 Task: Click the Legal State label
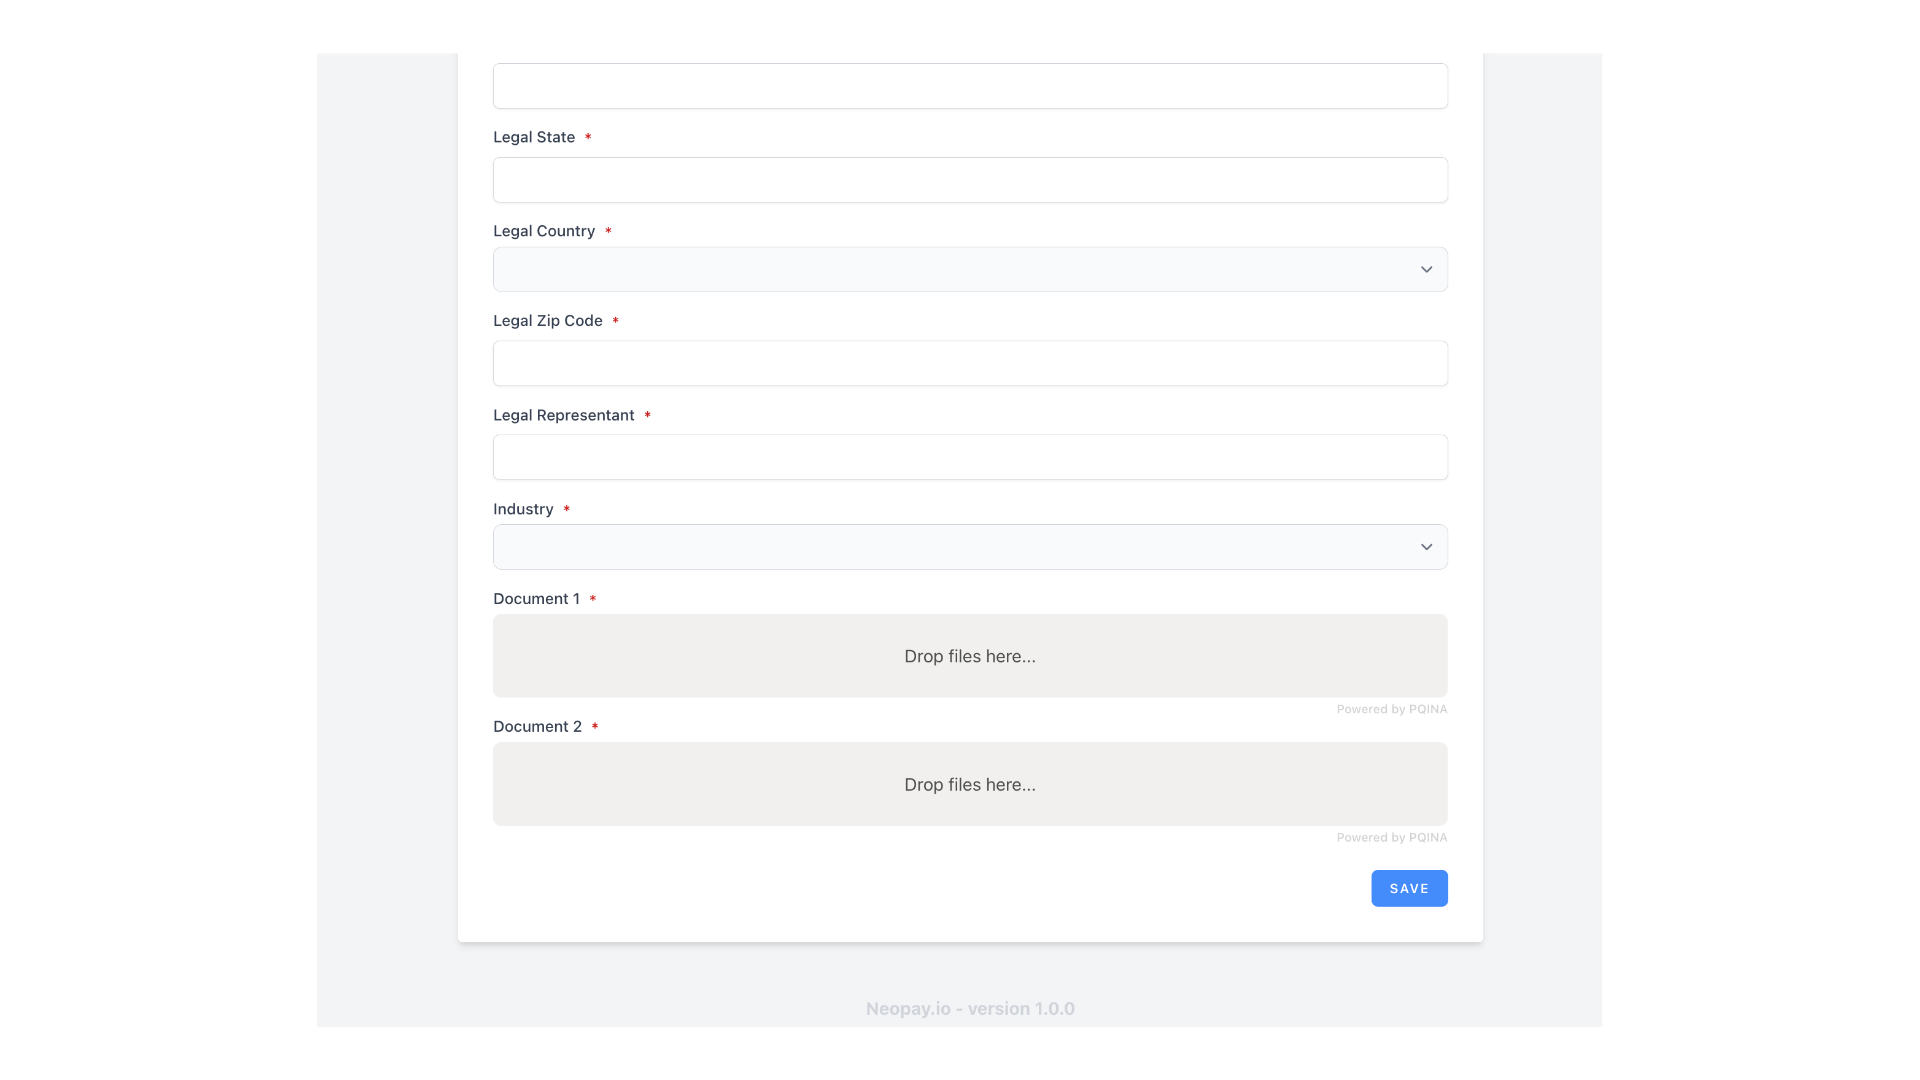(533, 137)
